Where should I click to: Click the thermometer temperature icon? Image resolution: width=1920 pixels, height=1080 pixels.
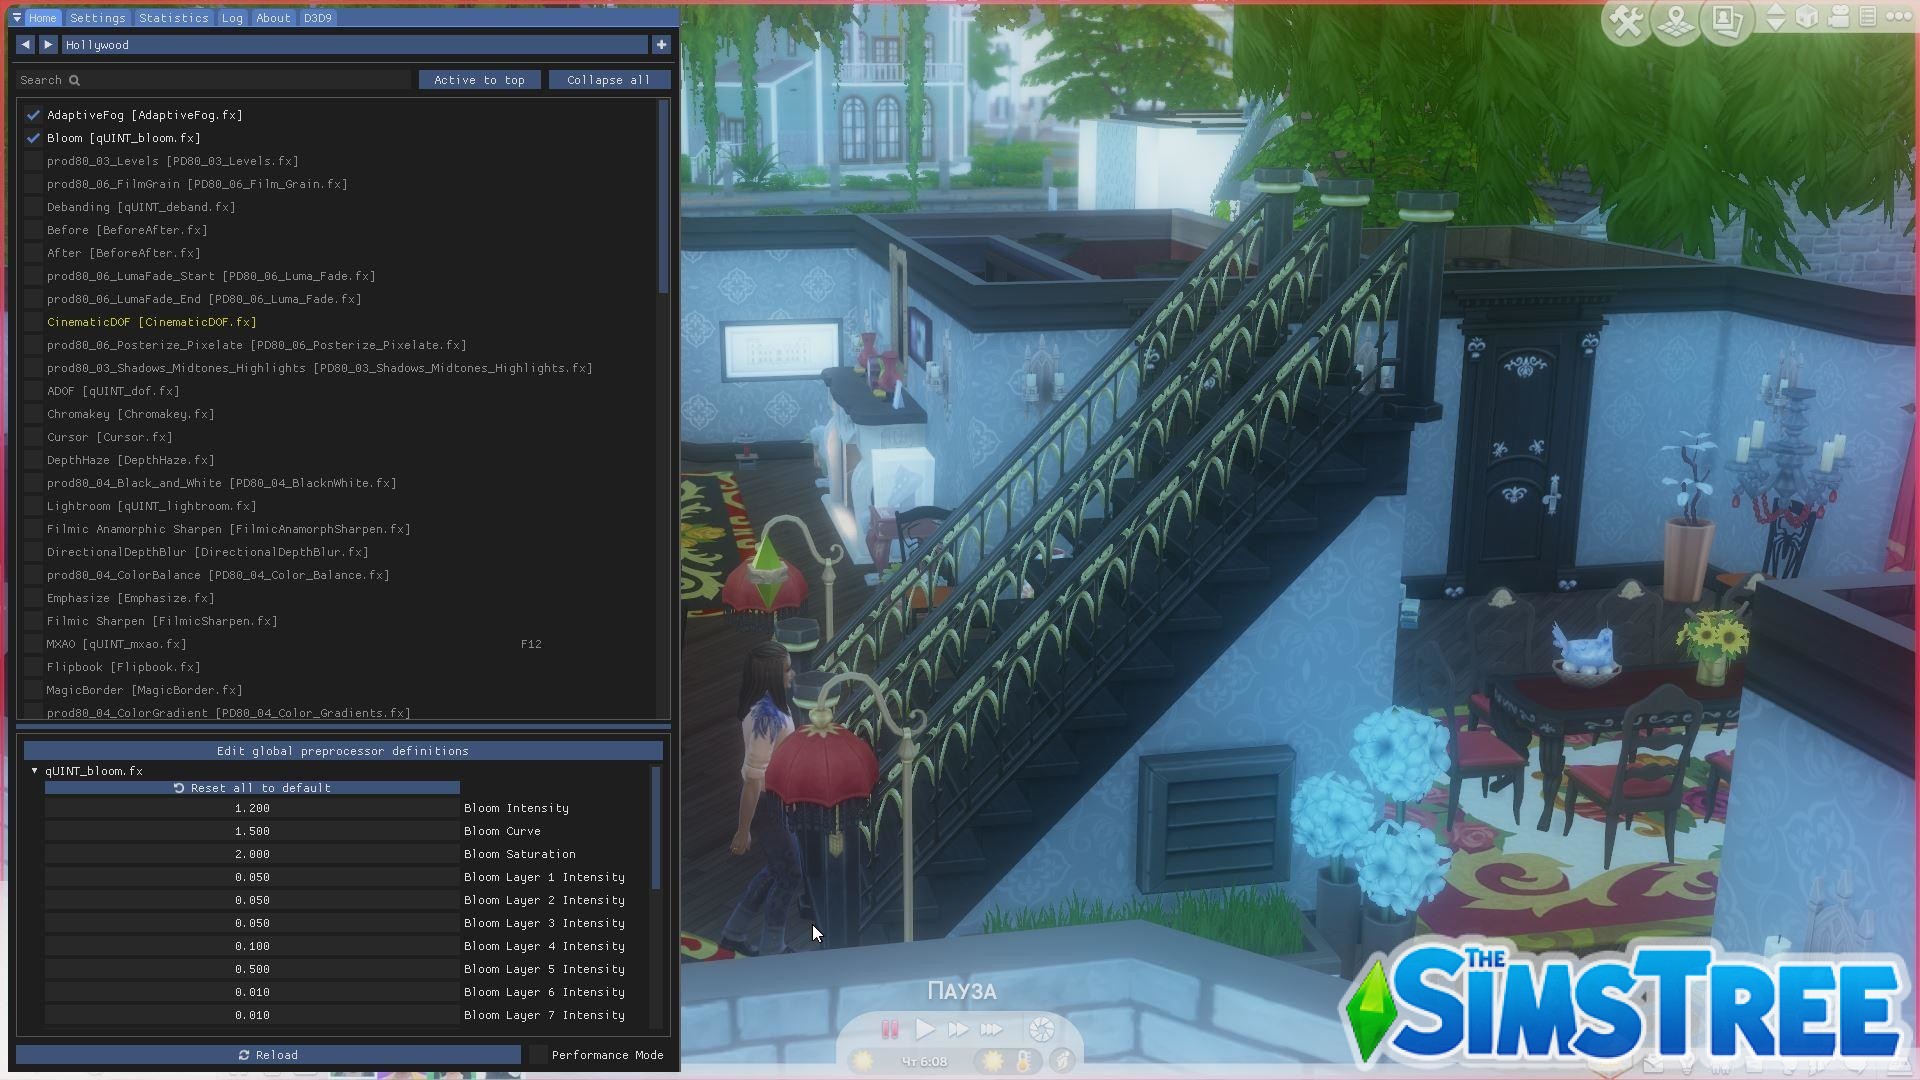tap(1025, 1061)
